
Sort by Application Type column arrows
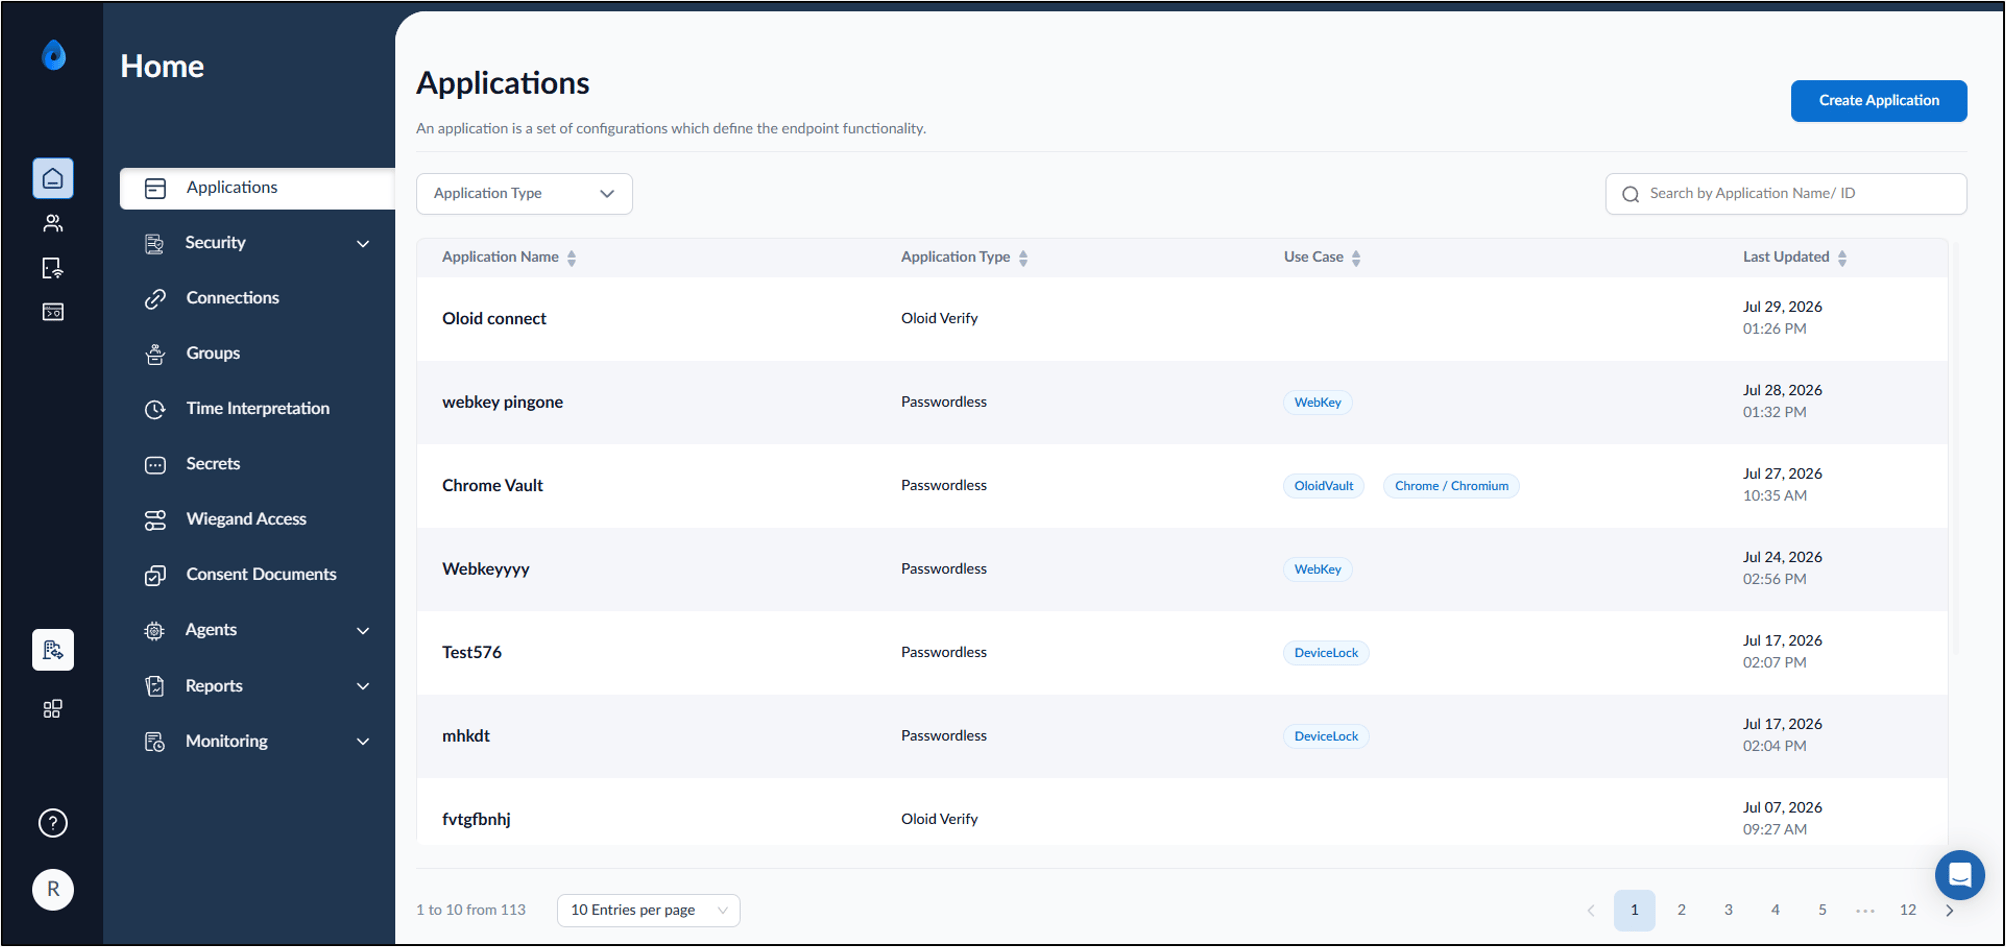click(1023, 258)
